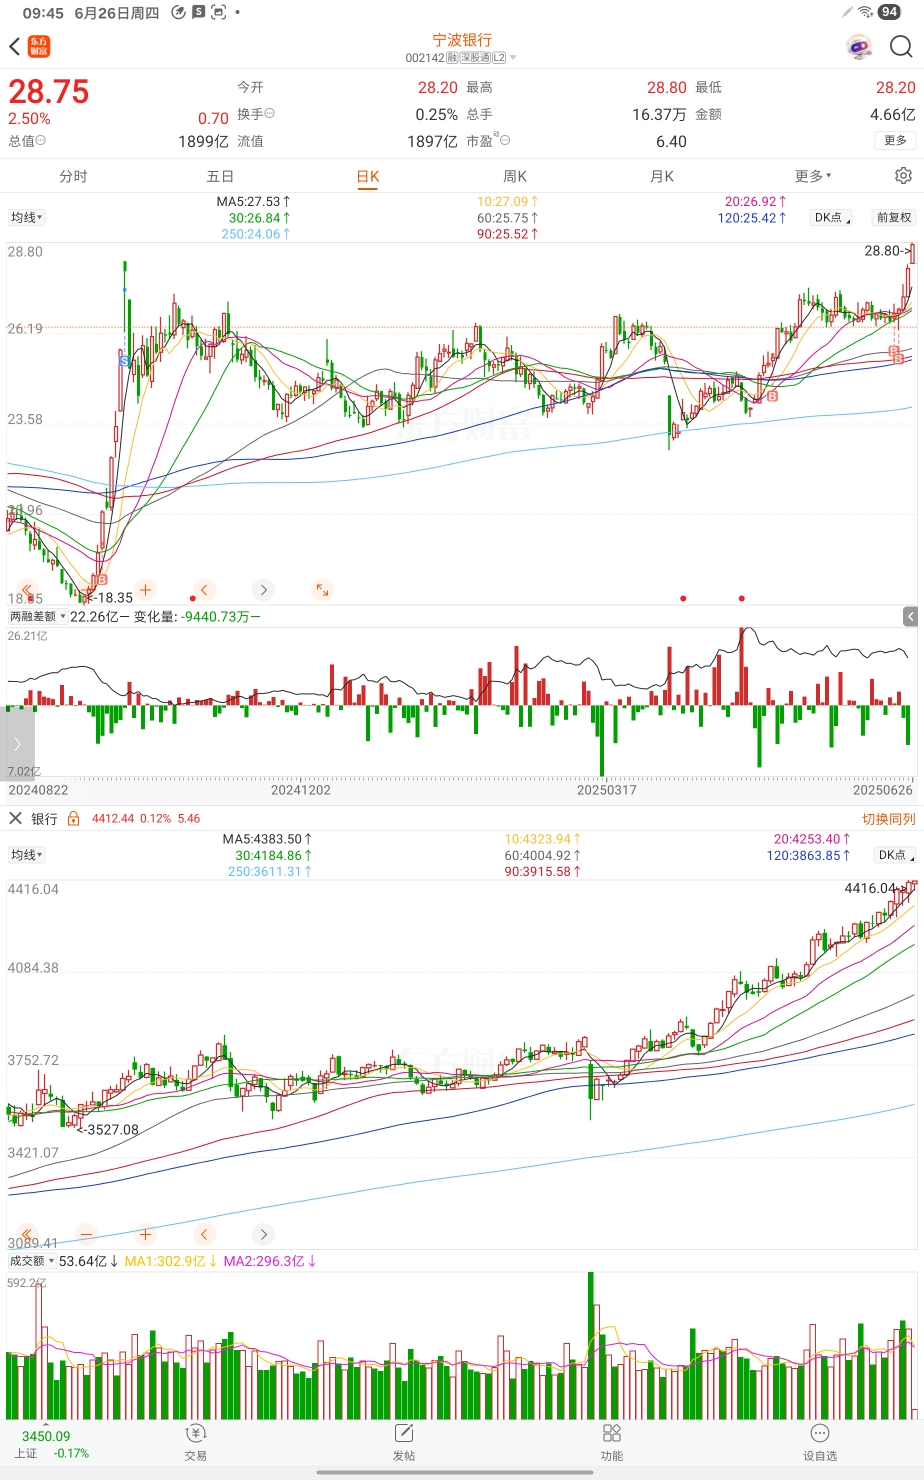The width and height of the screenshot is (924, 1480).
Task: Switch to the 周K tab
Action: coord(515,176)
